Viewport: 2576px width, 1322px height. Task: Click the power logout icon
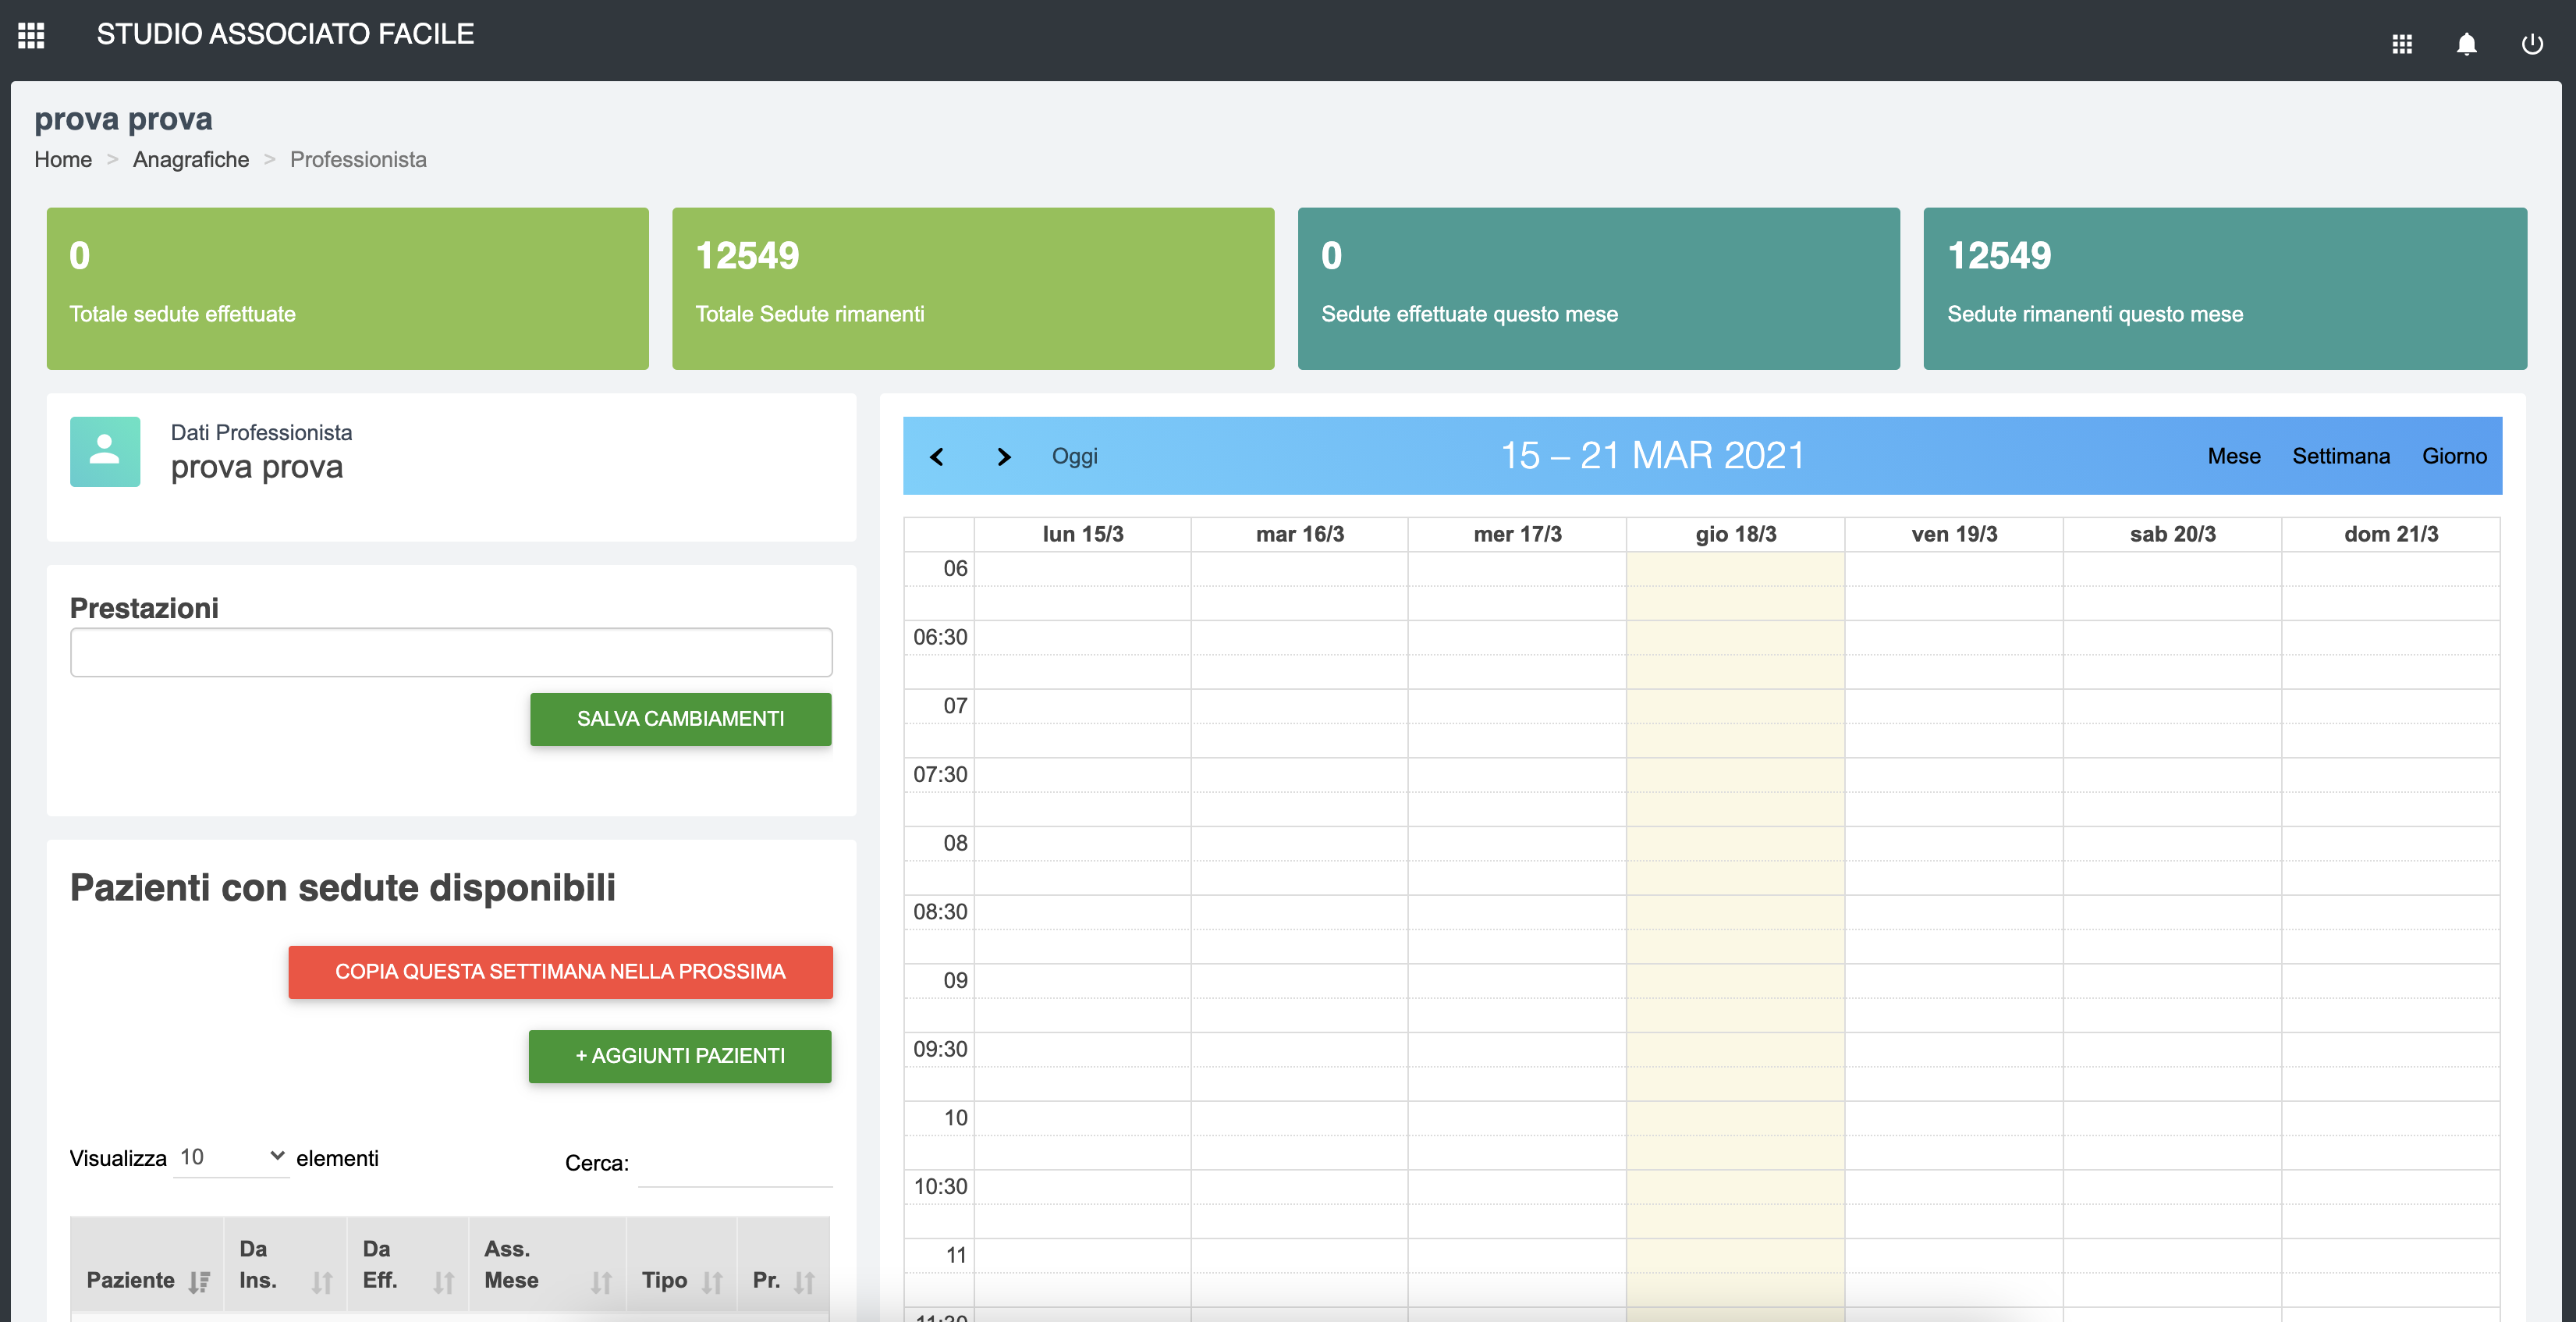coord(2532,44)
